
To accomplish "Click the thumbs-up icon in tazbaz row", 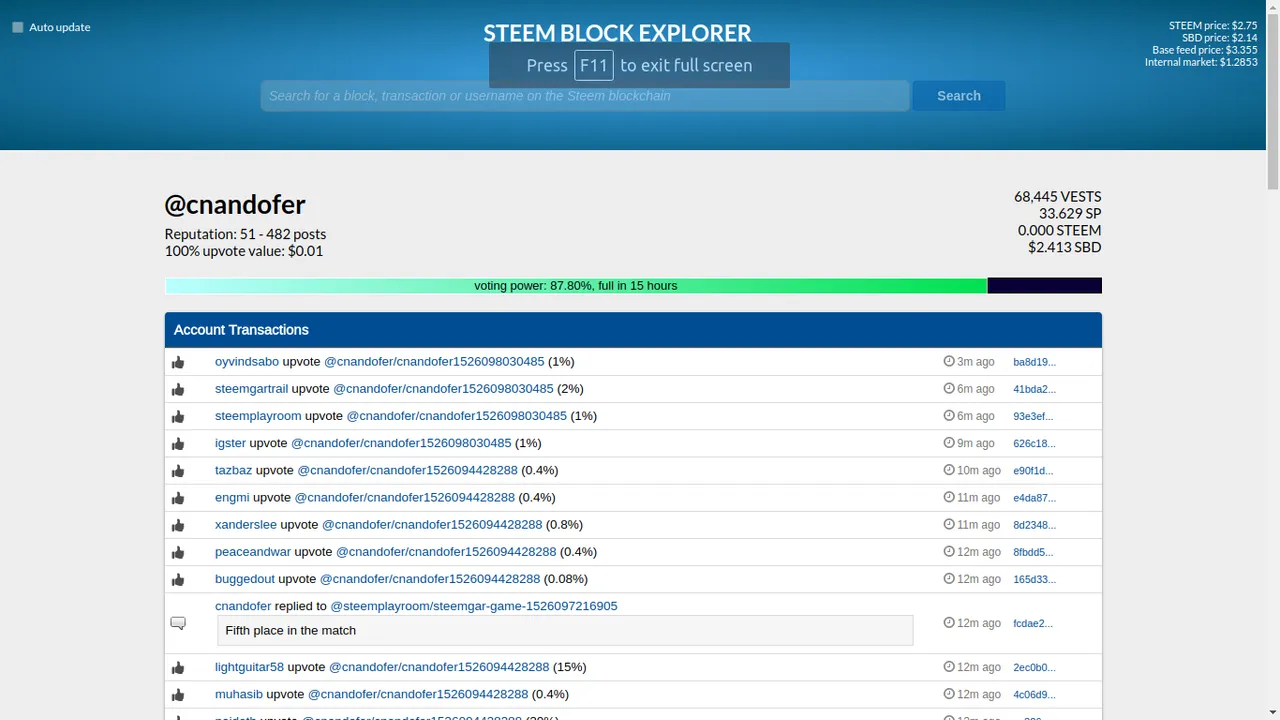I will pos(178,470).
